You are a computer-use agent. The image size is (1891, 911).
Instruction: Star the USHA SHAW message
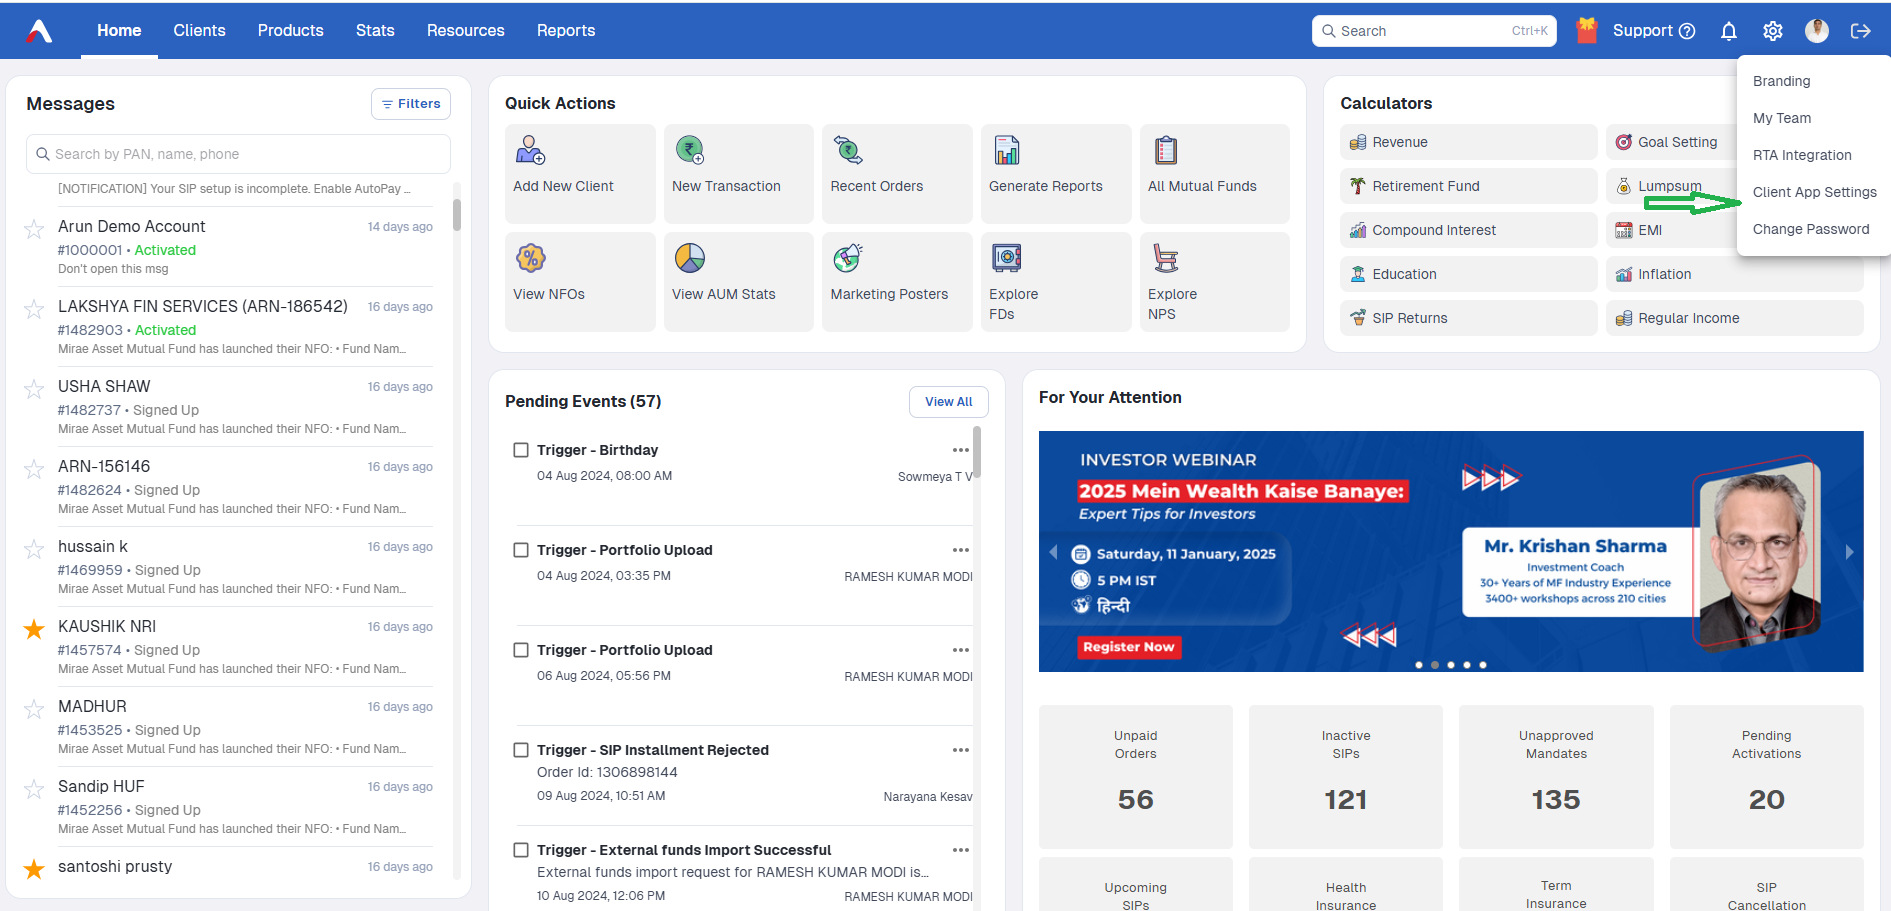pyautogui.click(x=34, y=389)
